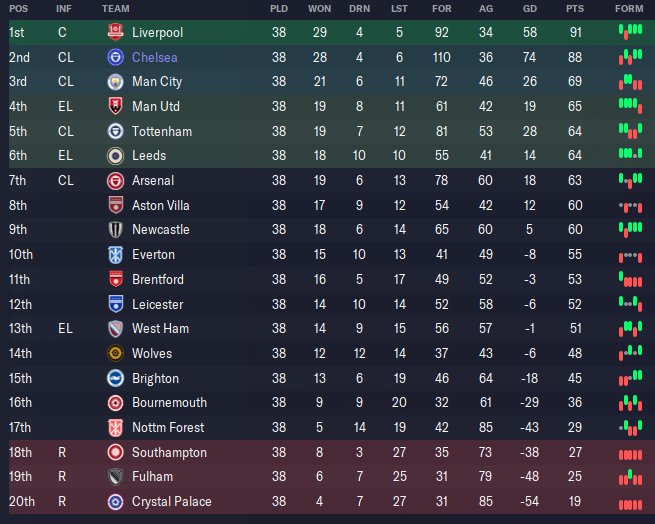Open the Man Utd team link
Viewport: 655px width, 524px height.
(156, 106)
